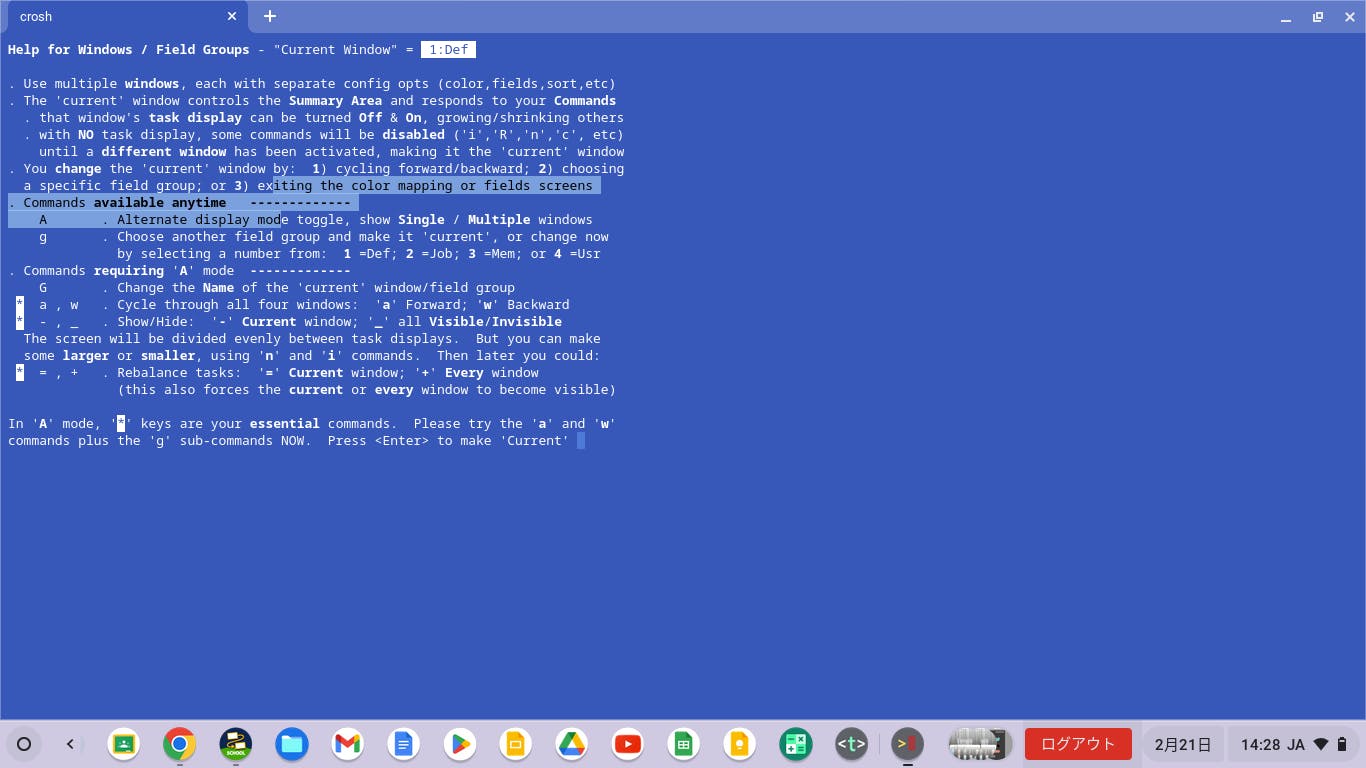Open the Calculator app
The height and width of the screenshot is (768, 1366).
(x=796, y=744)
